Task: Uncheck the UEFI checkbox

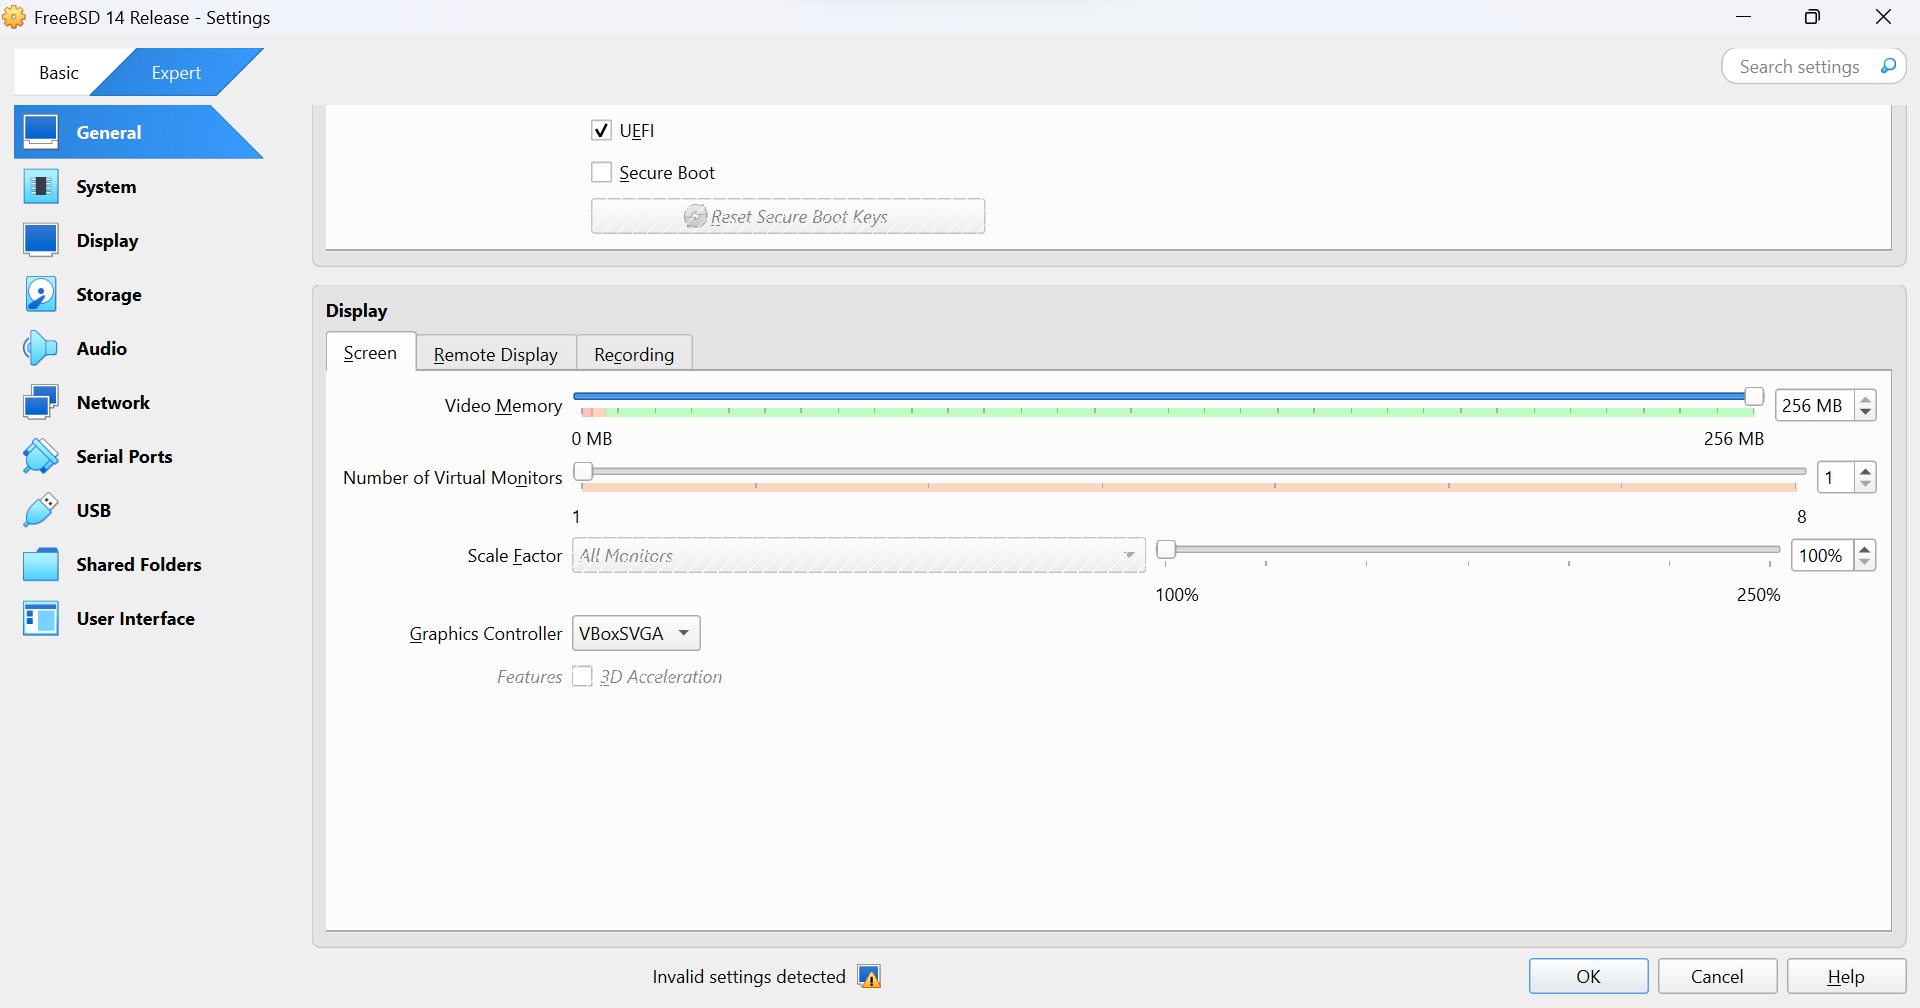Action: 601,131
